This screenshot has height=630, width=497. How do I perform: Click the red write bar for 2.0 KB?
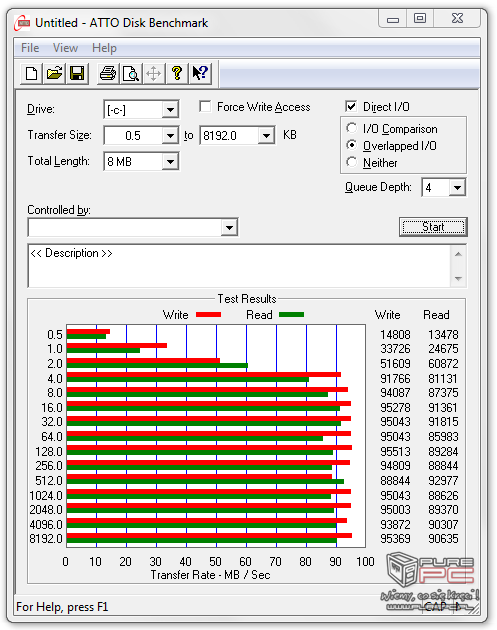coord(143,360)
